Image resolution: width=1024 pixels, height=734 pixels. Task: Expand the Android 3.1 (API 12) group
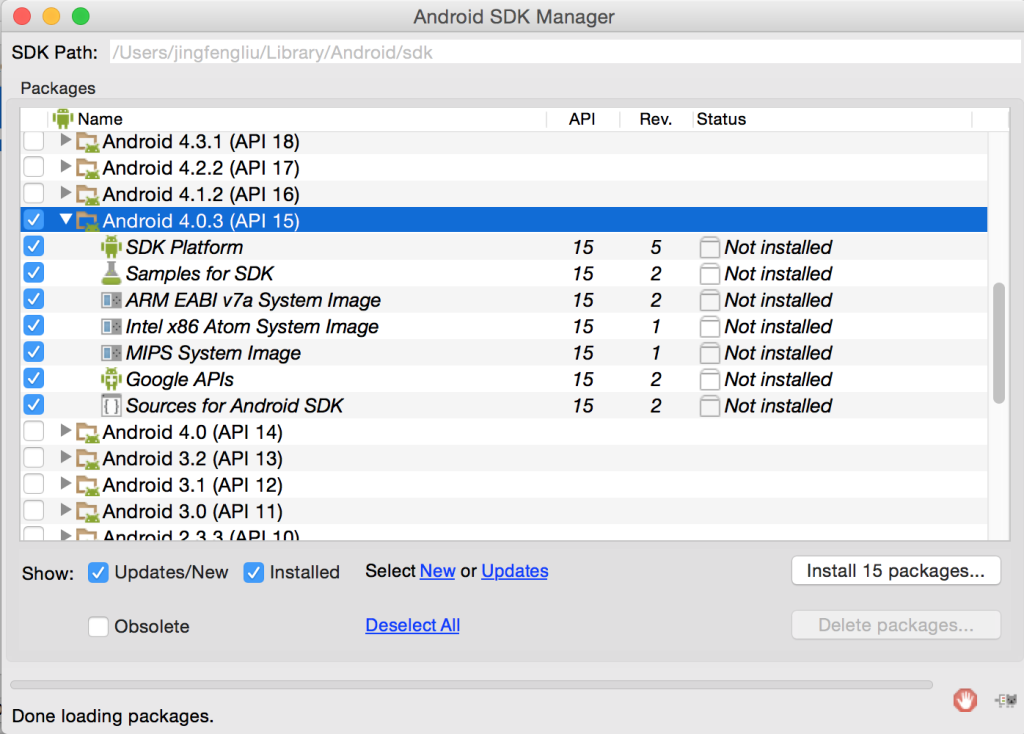coord(65,483)
